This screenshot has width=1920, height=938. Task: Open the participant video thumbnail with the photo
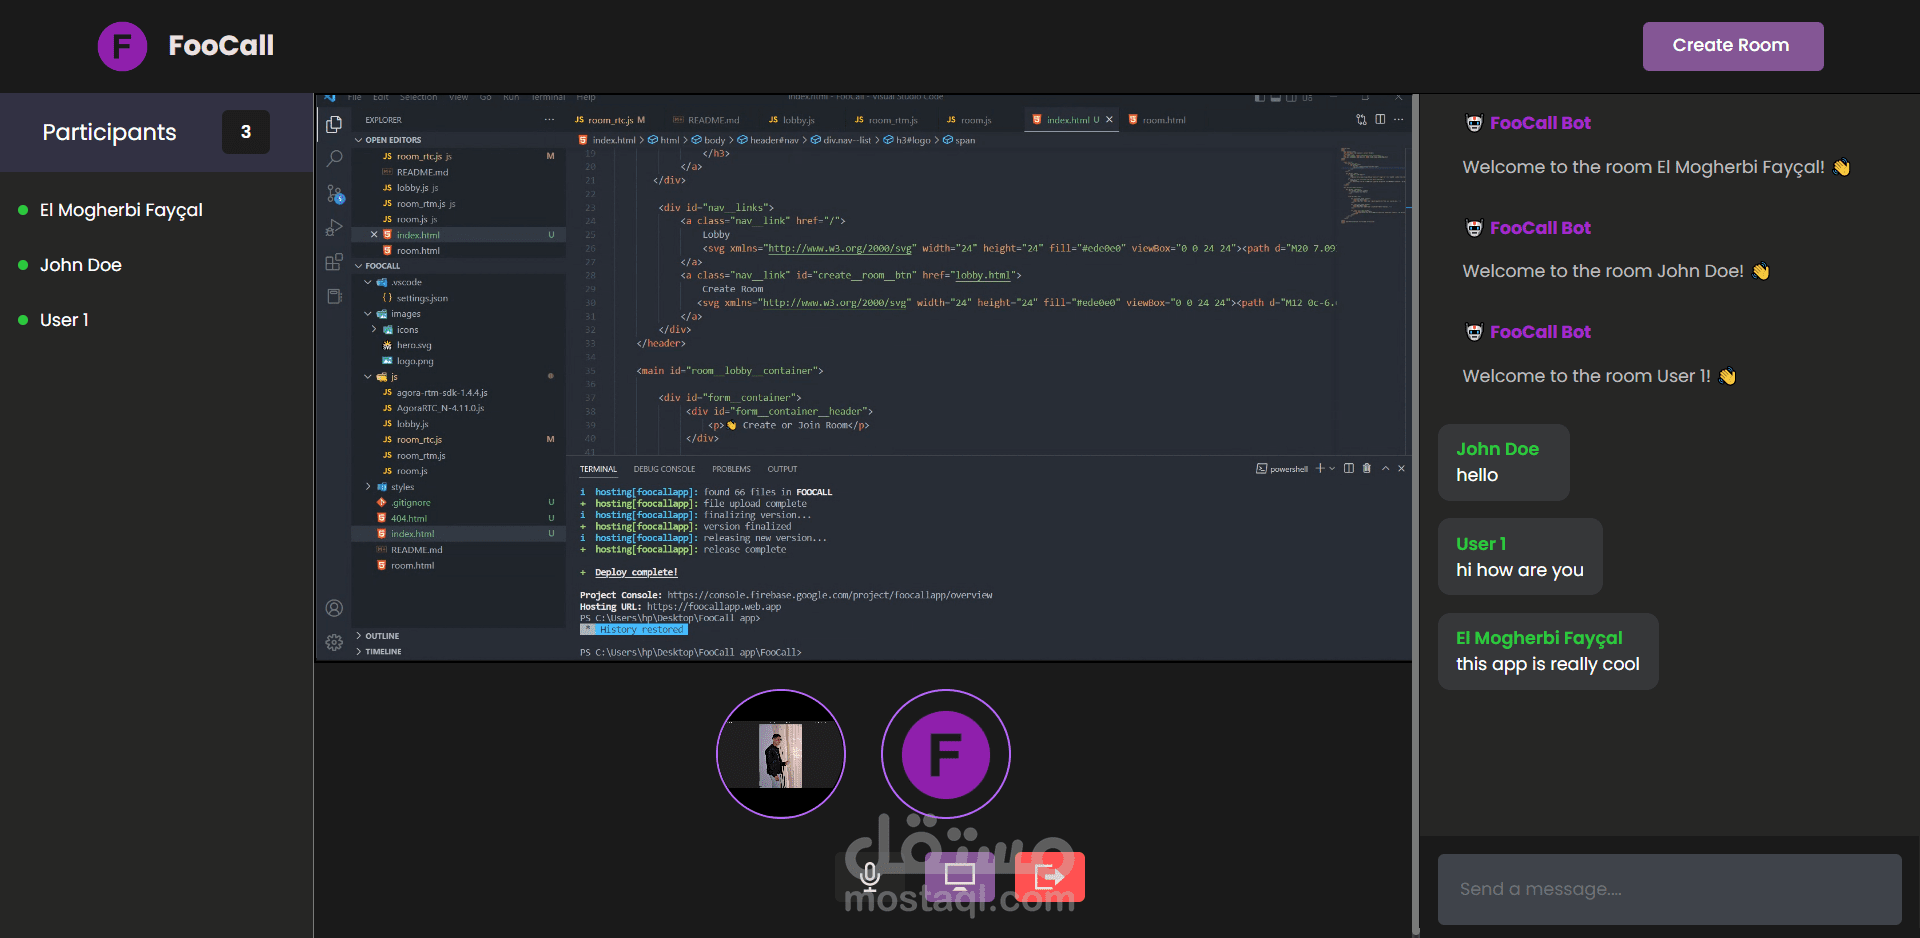[781, 754]
